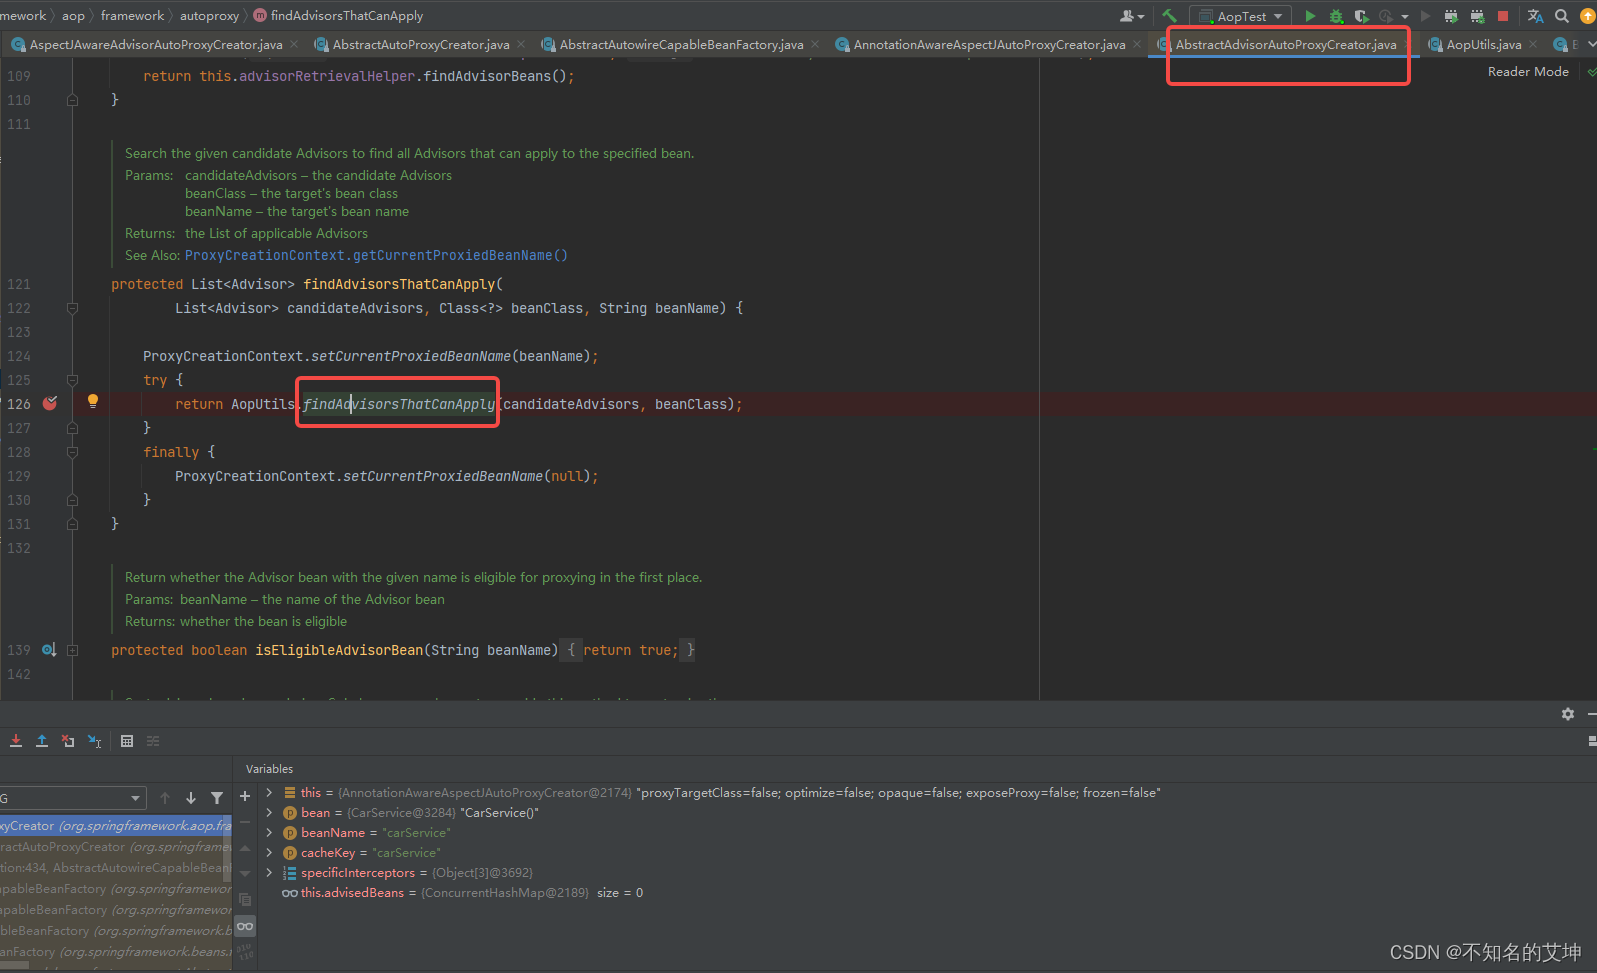Click the autoproxy breadcrumb
1597x973 pixels.
pos(209,16)
